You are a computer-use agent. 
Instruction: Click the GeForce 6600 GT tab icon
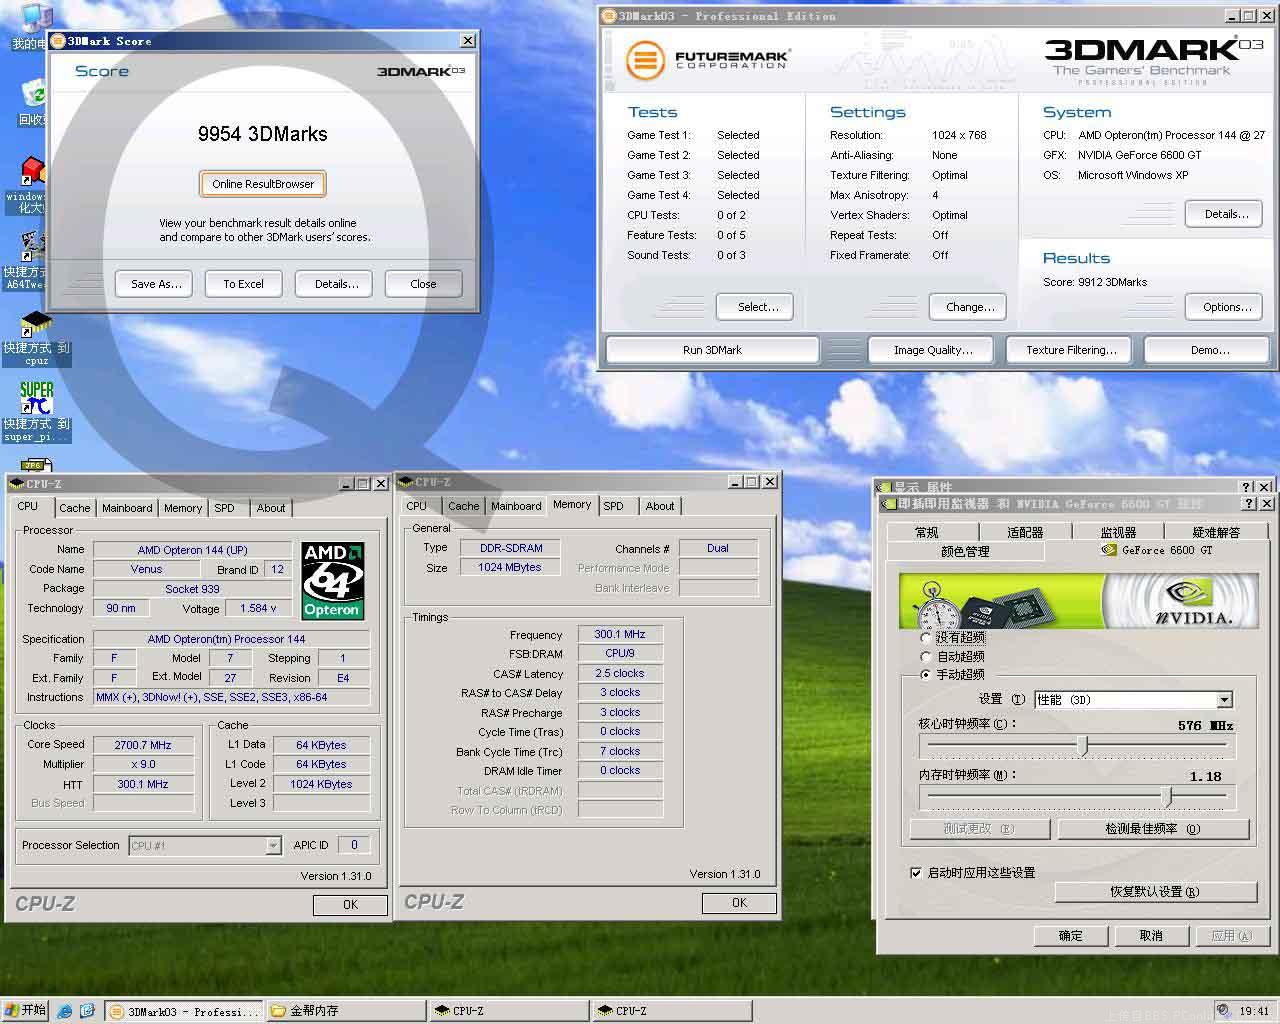[x=1109, y=550]
